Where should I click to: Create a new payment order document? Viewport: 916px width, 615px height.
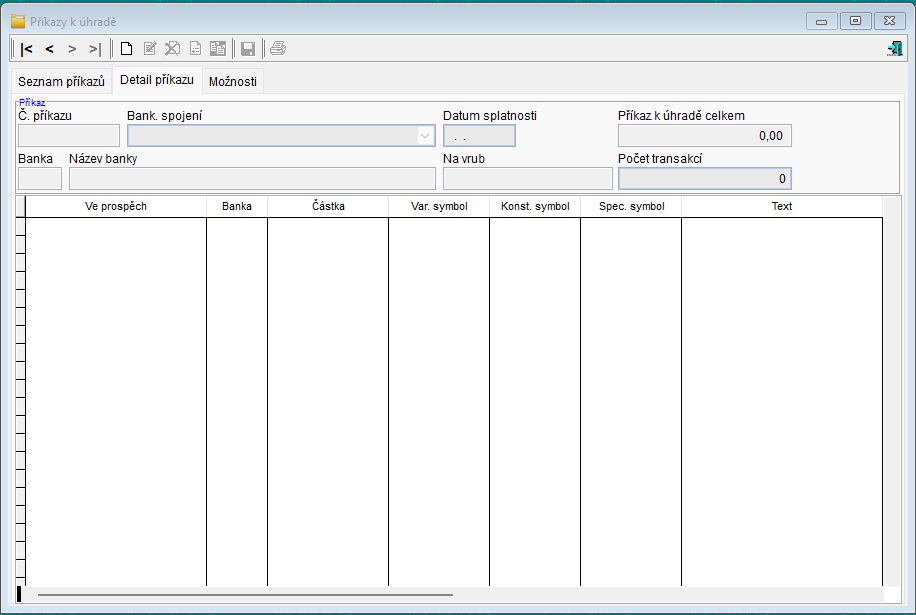[x=126, y=48]
